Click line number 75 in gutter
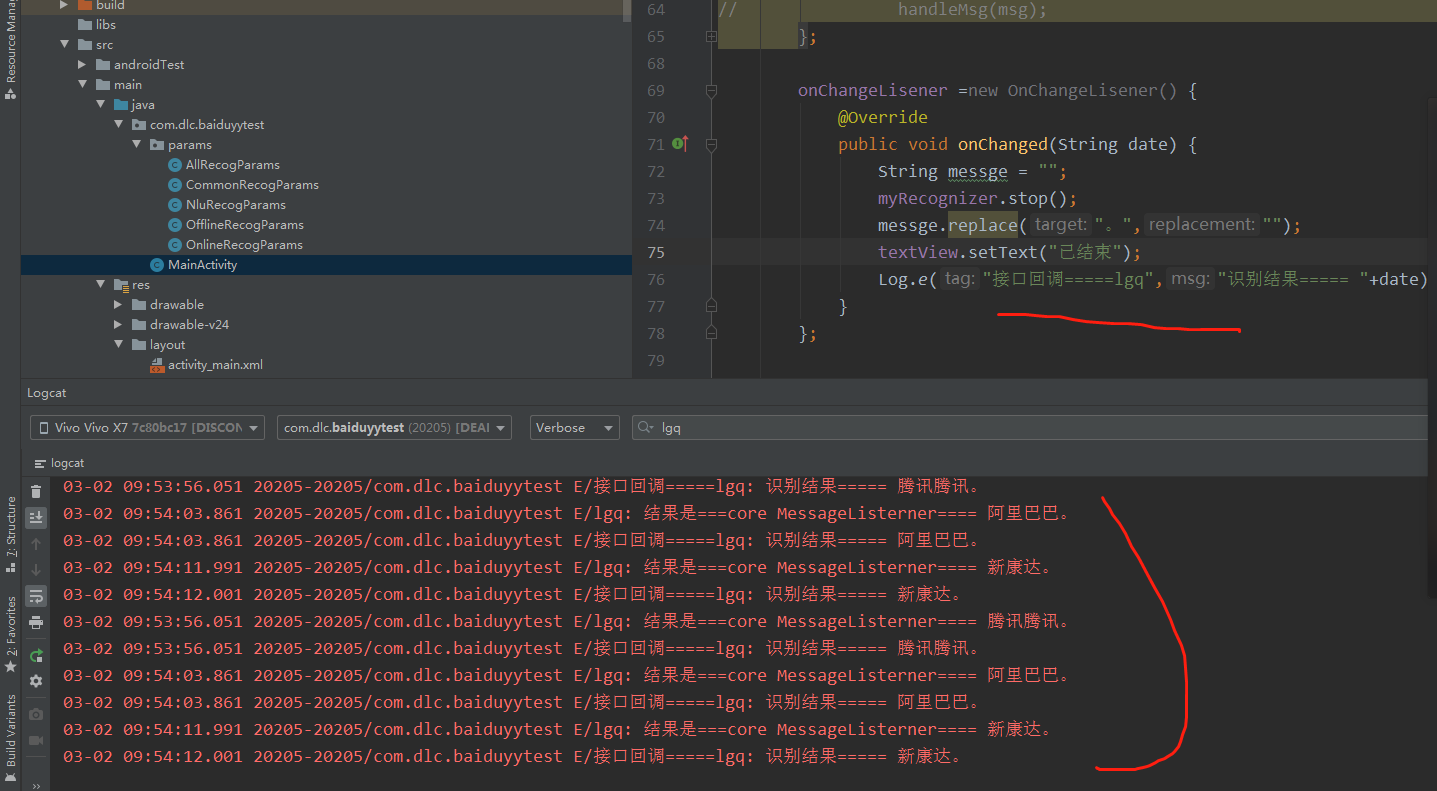1437x791 pixels. [655, 252]
